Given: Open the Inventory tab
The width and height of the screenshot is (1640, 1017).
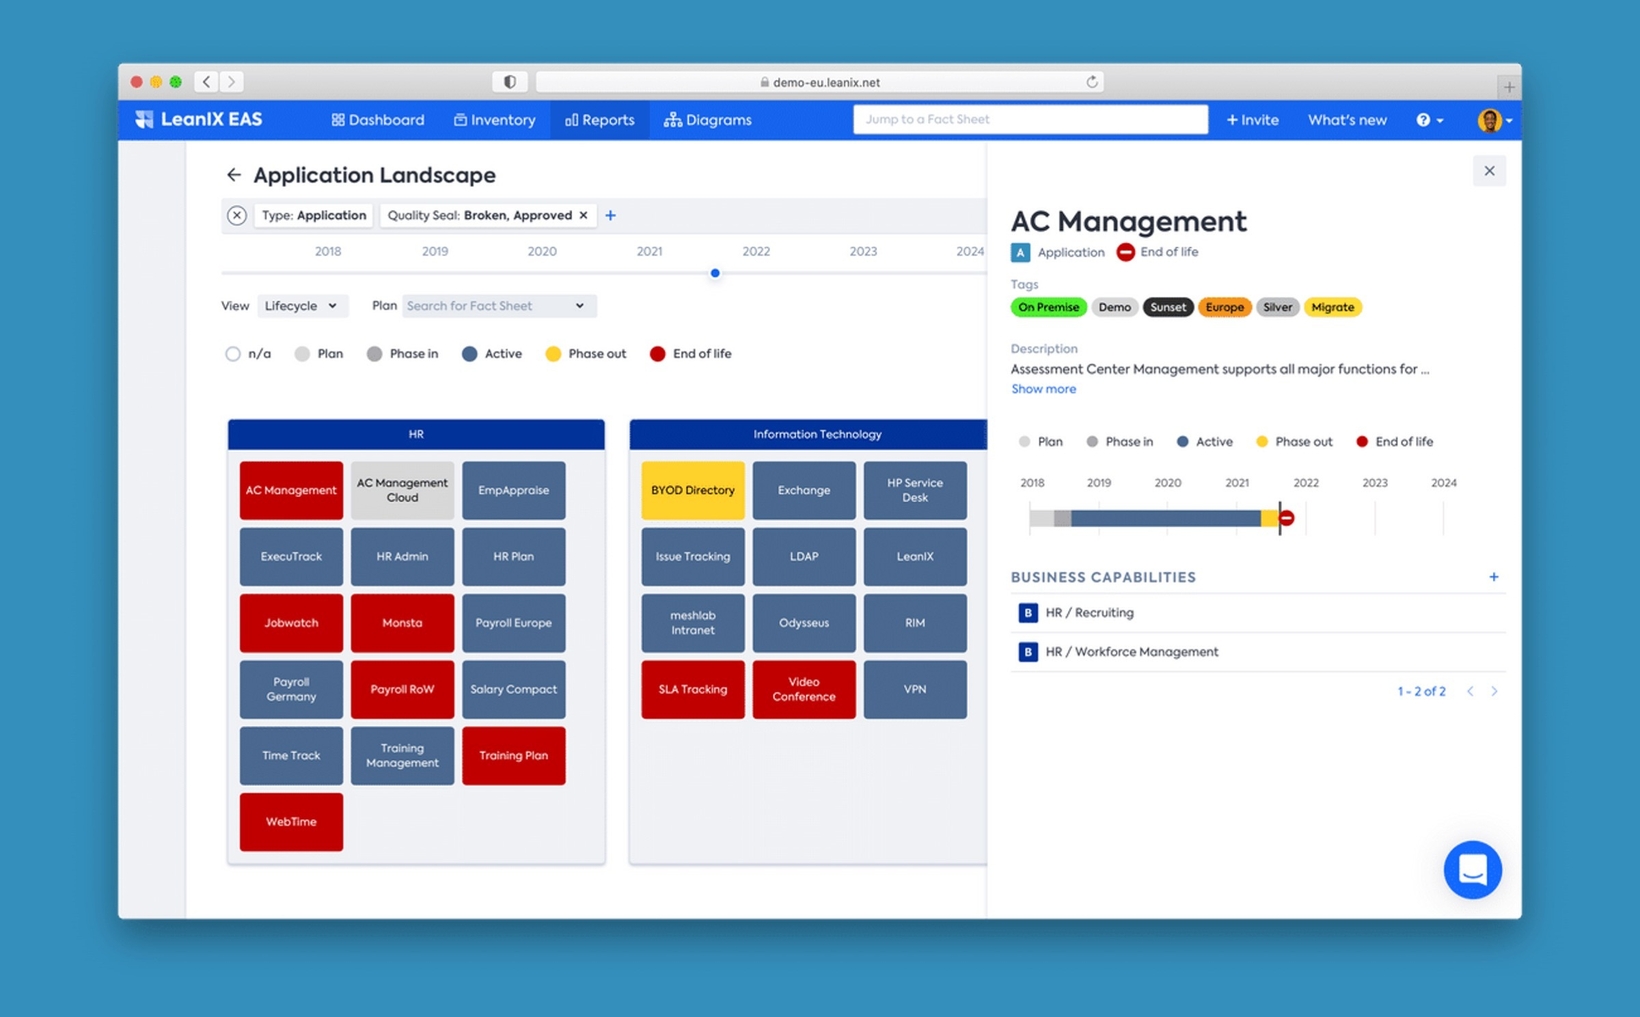Looking at the screenshot, I should (x=495, y=120).
